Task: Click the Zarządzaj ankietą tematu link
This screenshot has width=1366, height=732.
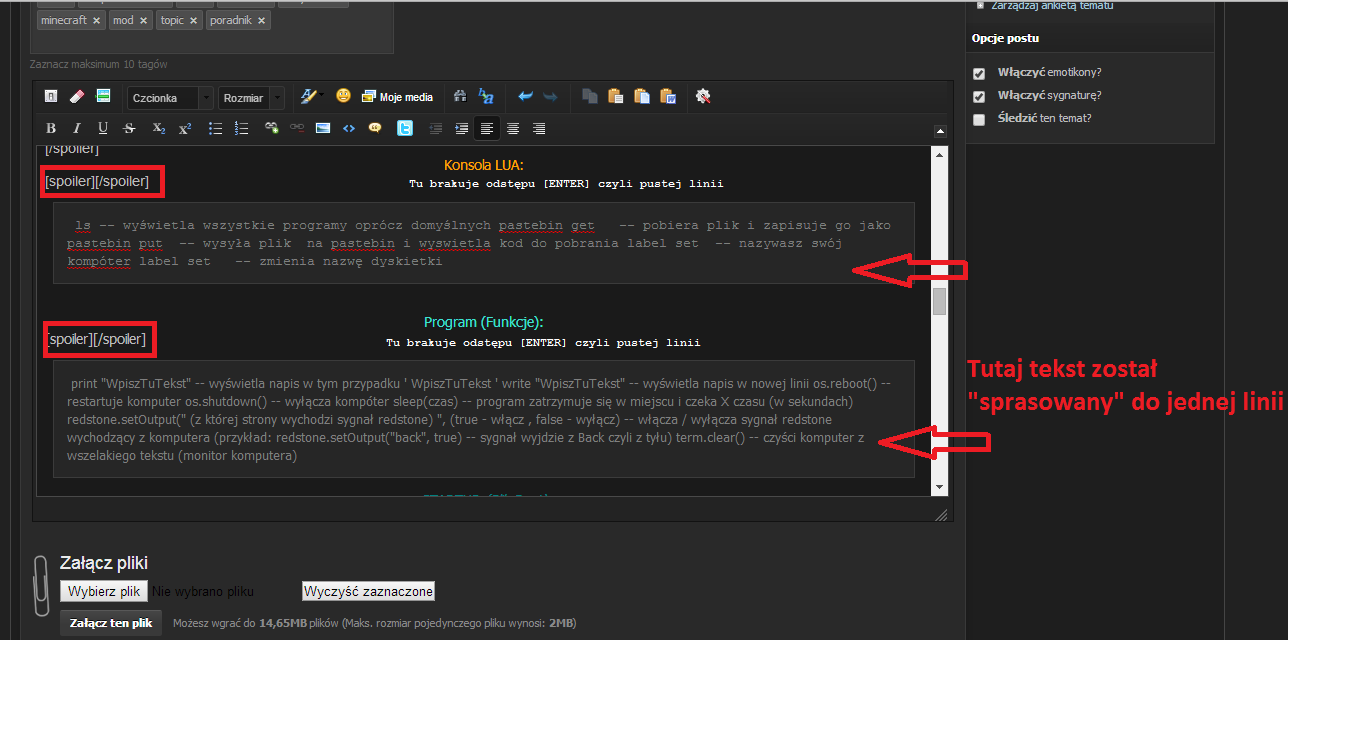Action: 1052,5
